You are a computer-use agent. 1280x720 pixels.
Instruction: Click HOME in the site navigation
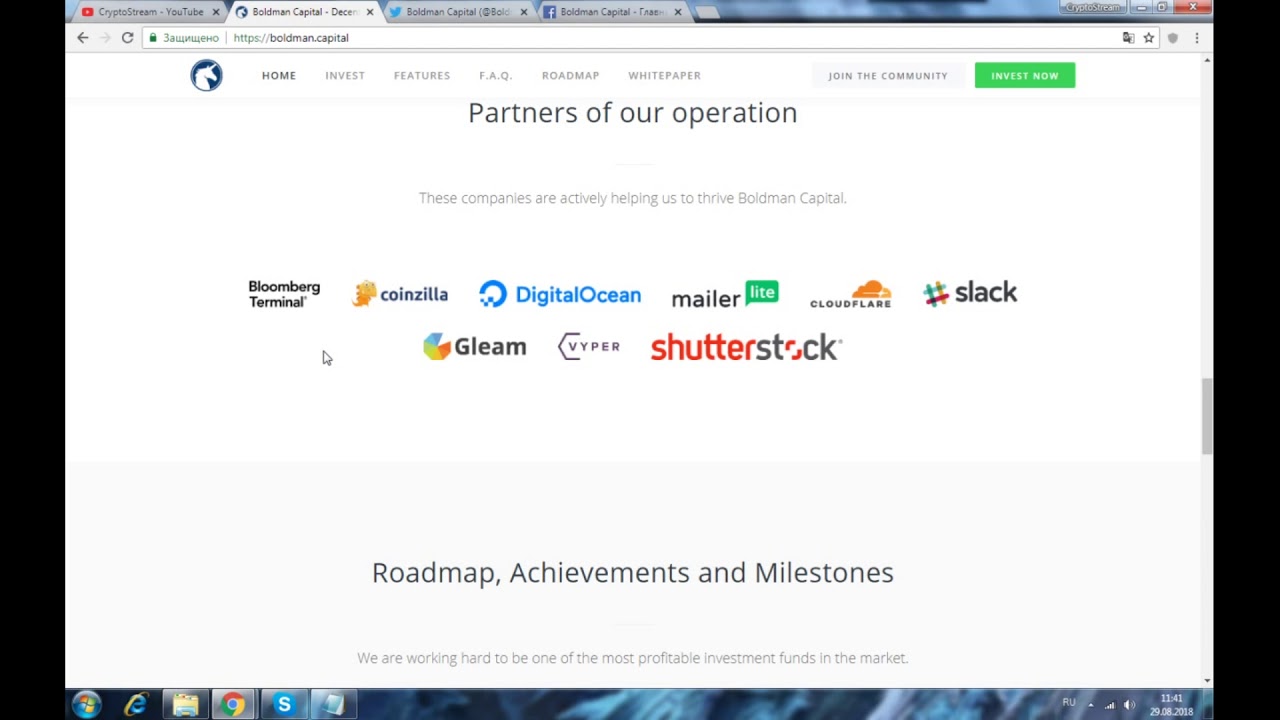tap(279, 75)
